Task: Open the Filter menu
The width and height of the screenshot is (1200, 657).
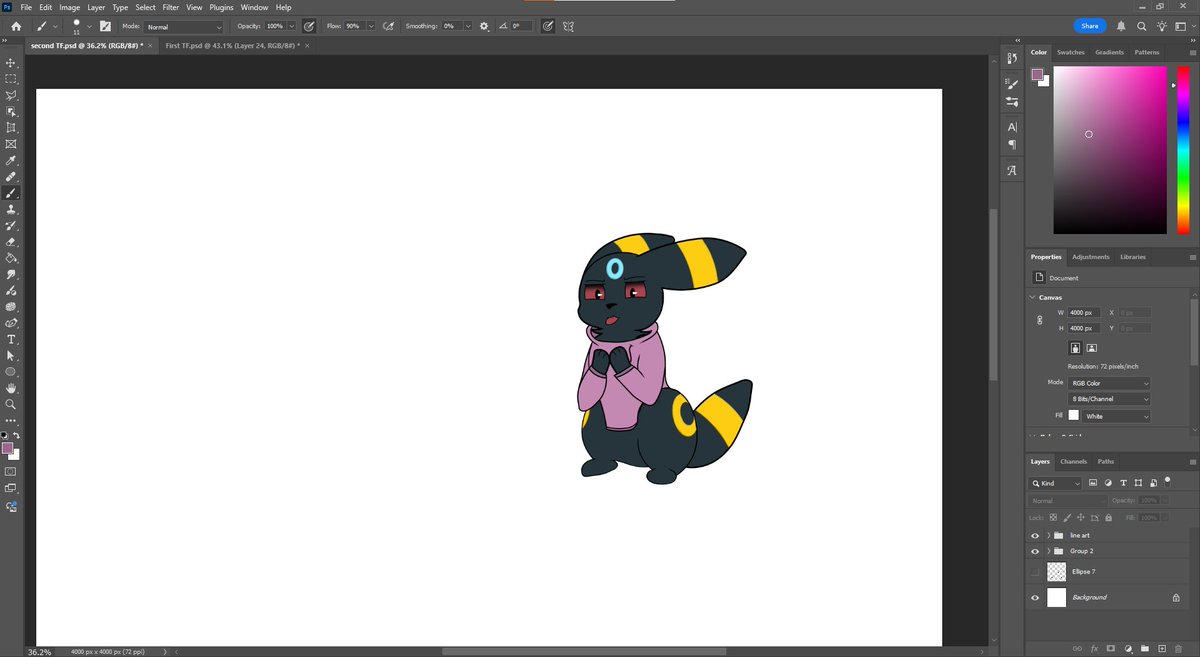Action: [171, 7]
